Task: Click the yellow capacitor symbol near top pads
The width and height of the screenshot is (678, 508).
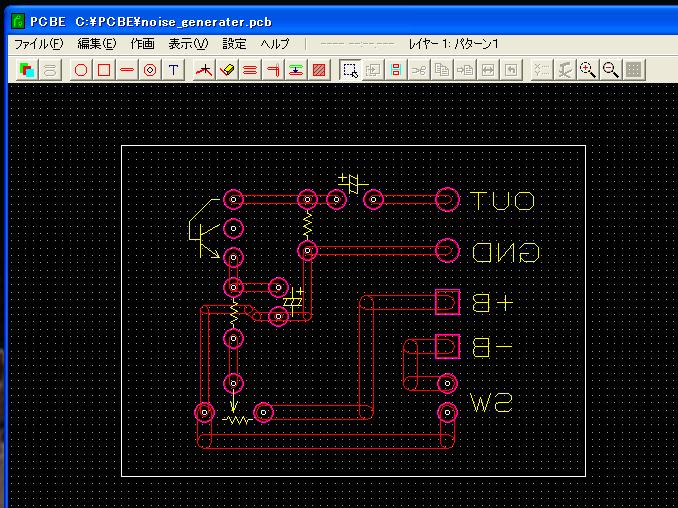Action: pos(353,184)
